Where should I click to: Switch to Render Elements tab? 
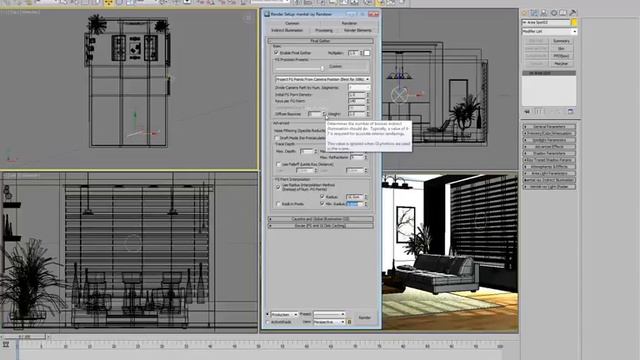(358, 30)
